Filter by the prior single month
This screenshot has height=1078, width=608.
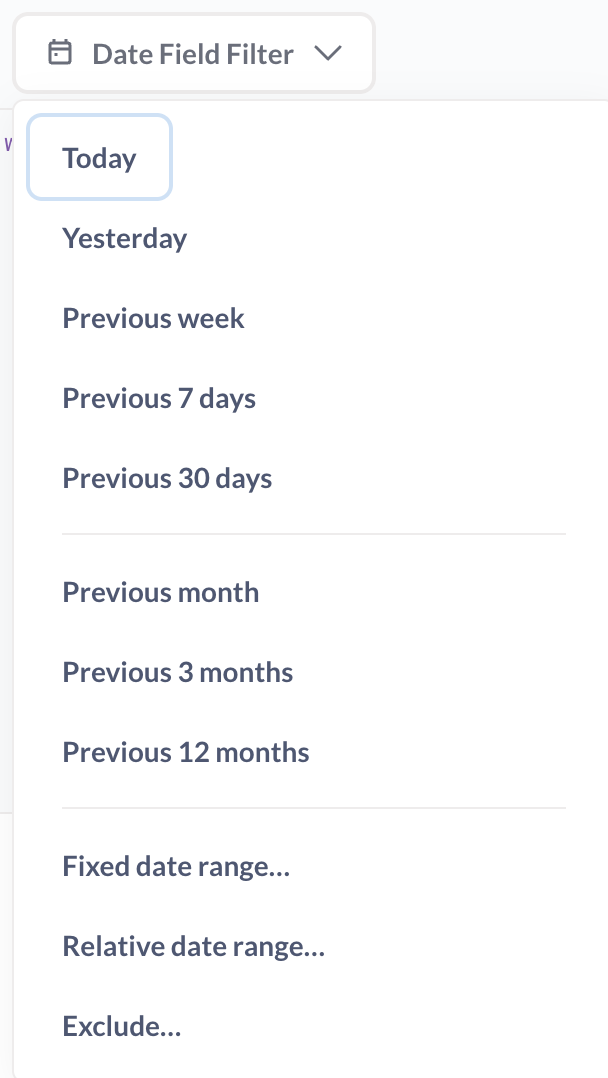(160, 592)
